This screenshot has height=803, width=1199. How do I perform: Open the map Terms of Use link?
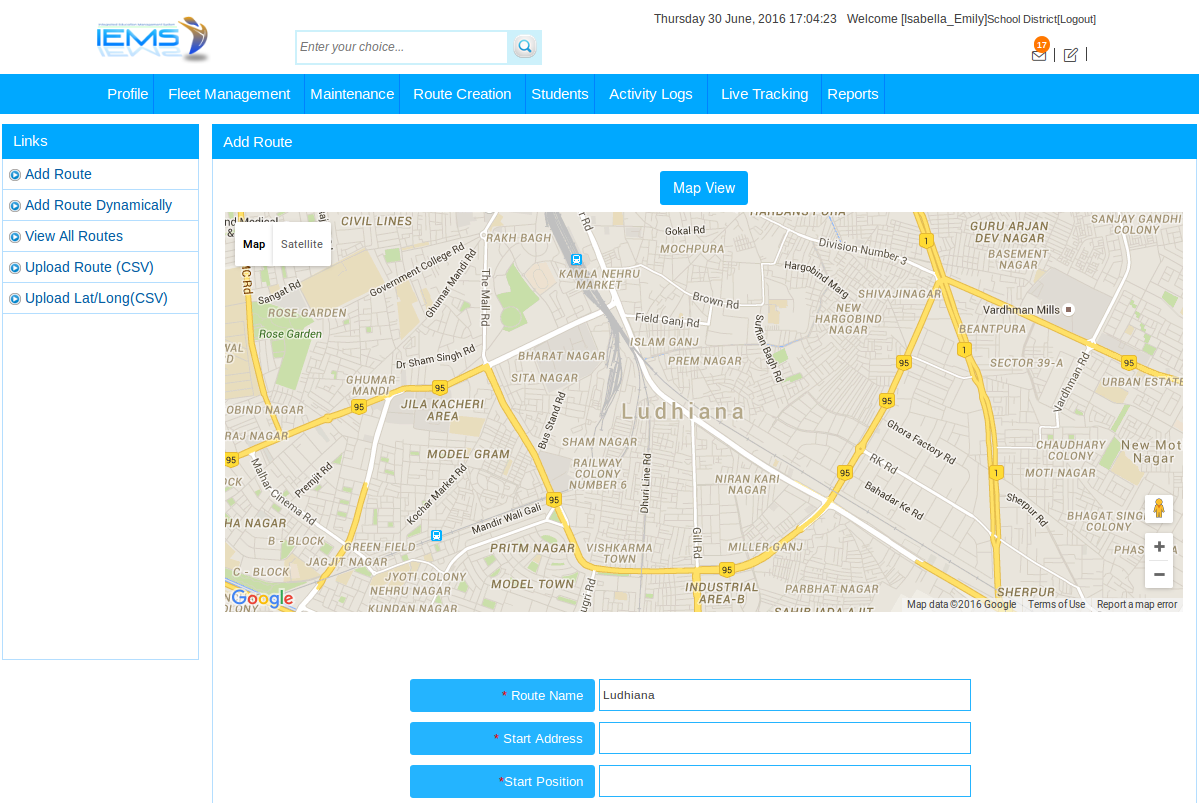coord(1056,604)
